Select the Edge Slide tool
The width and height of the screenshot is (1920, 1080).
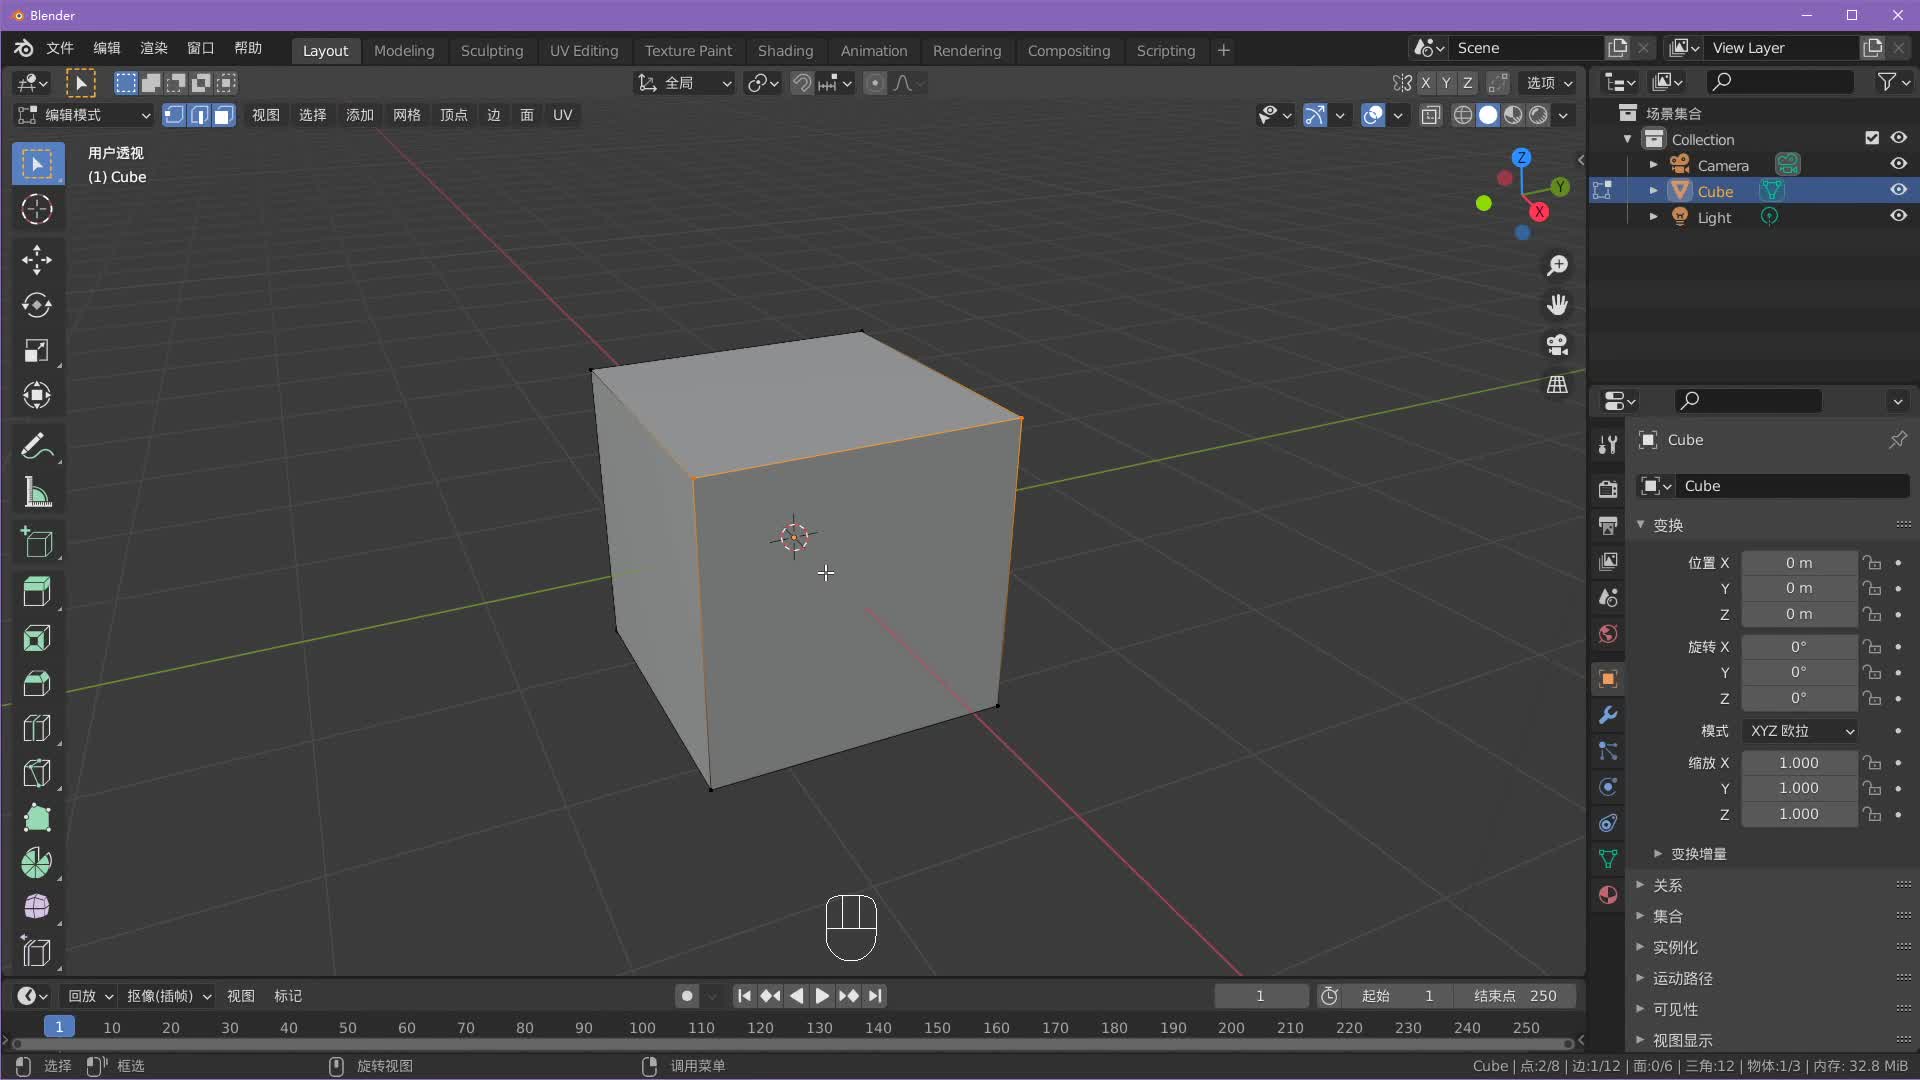pyautogui.click(x=37, y=952)
